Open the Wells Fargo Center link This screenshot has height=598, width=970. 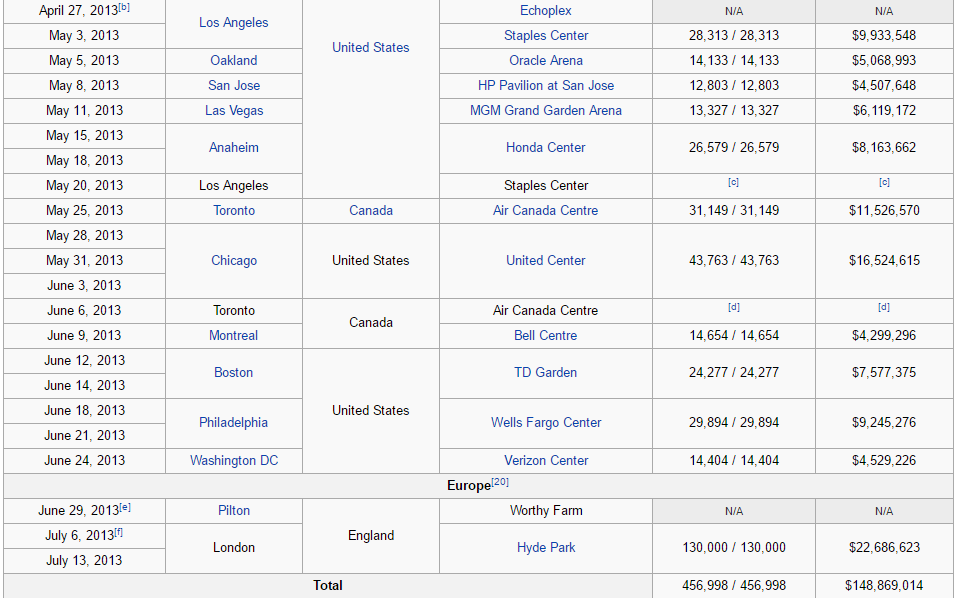(x=546, y=422)
